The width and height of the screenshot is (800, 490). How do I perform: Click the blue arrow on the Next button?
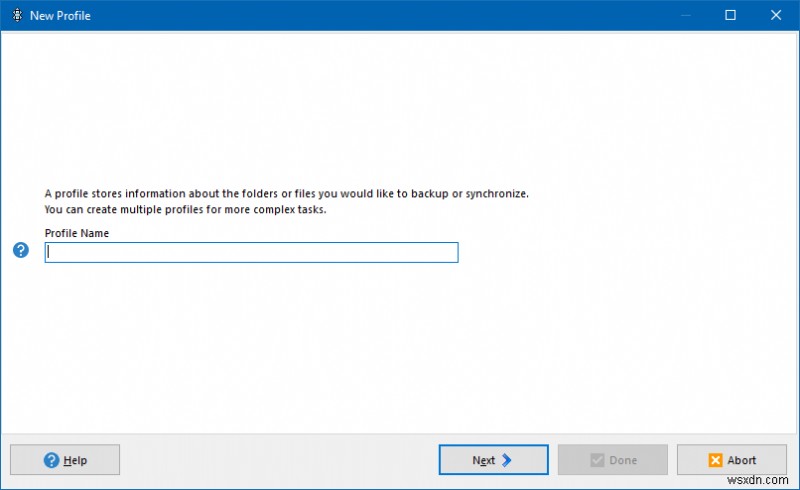tap(507, 460)
